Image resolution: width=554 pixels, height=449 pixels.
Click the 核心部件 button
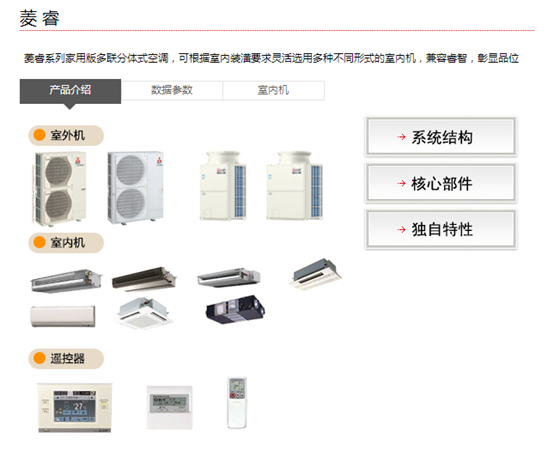(x=441, y=183)
